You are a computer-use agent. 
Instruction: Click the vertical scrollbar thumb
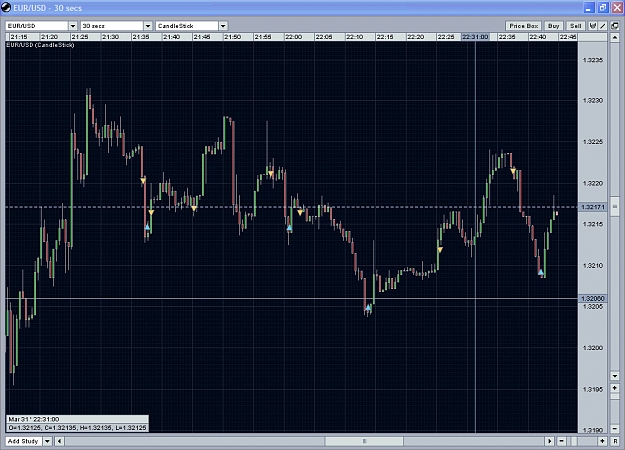tap(615, 206)
